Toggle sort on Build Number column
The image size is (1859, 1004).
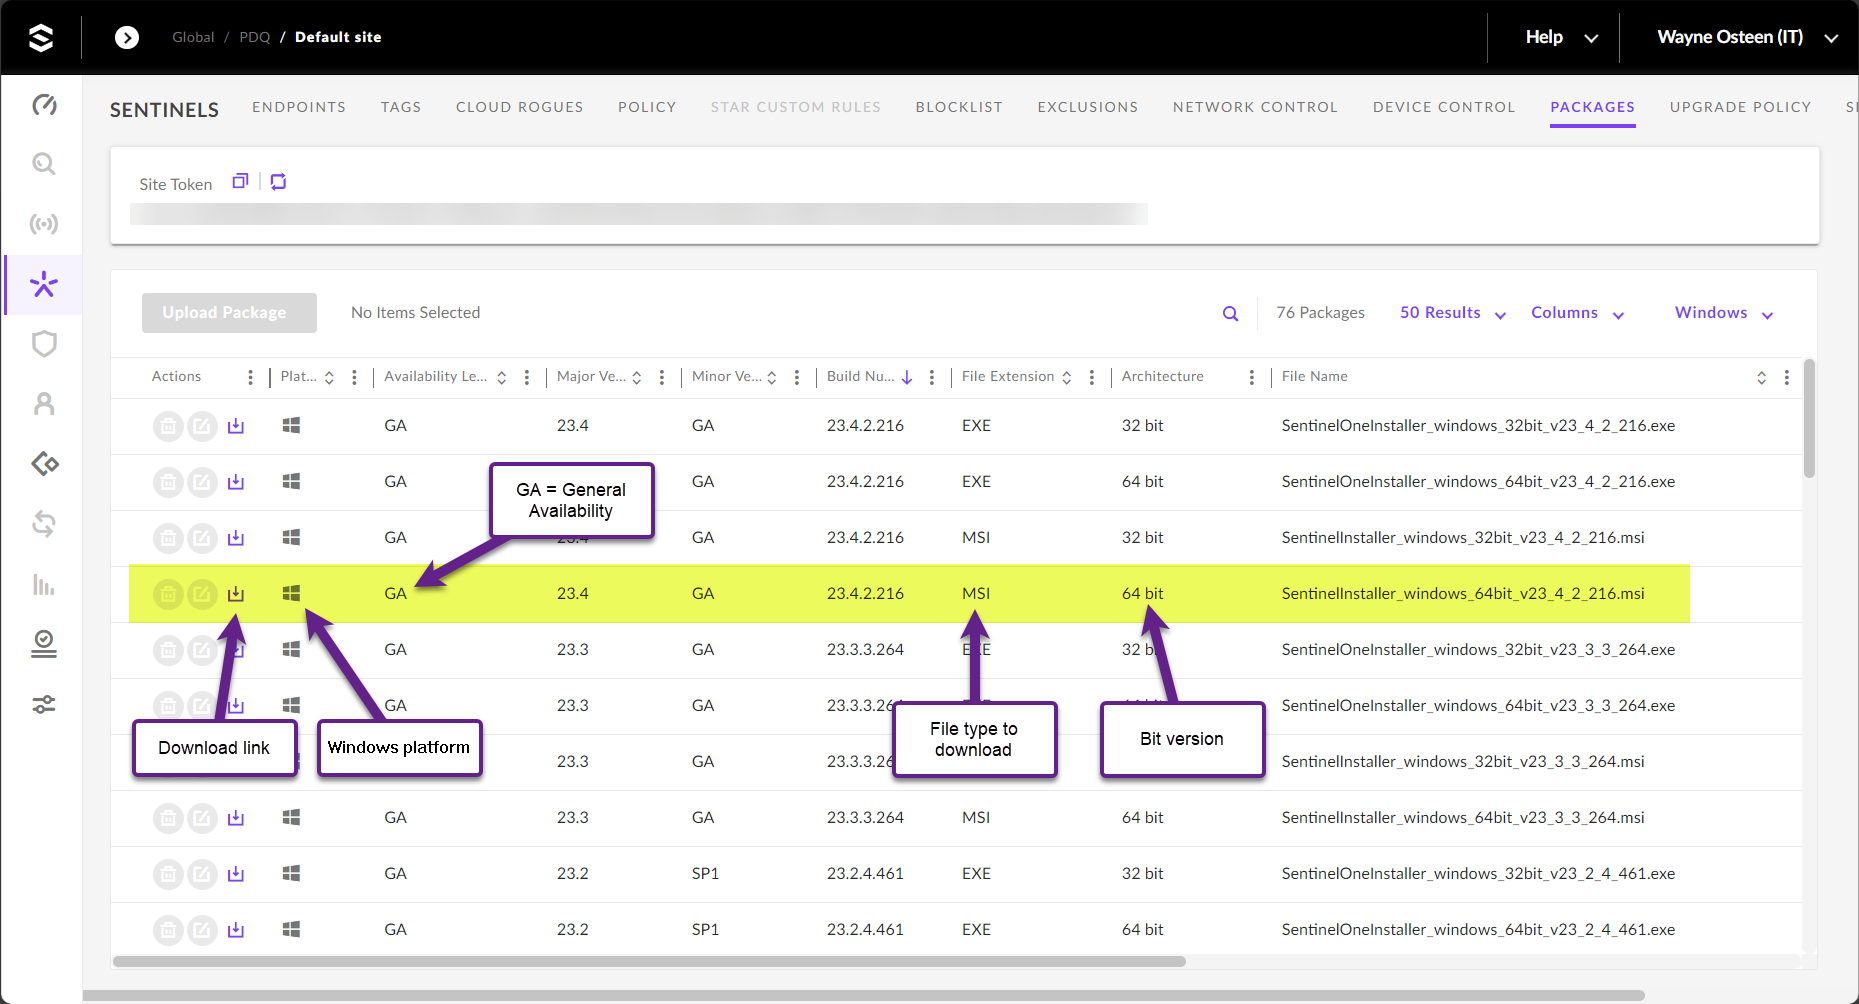[907, 377]
